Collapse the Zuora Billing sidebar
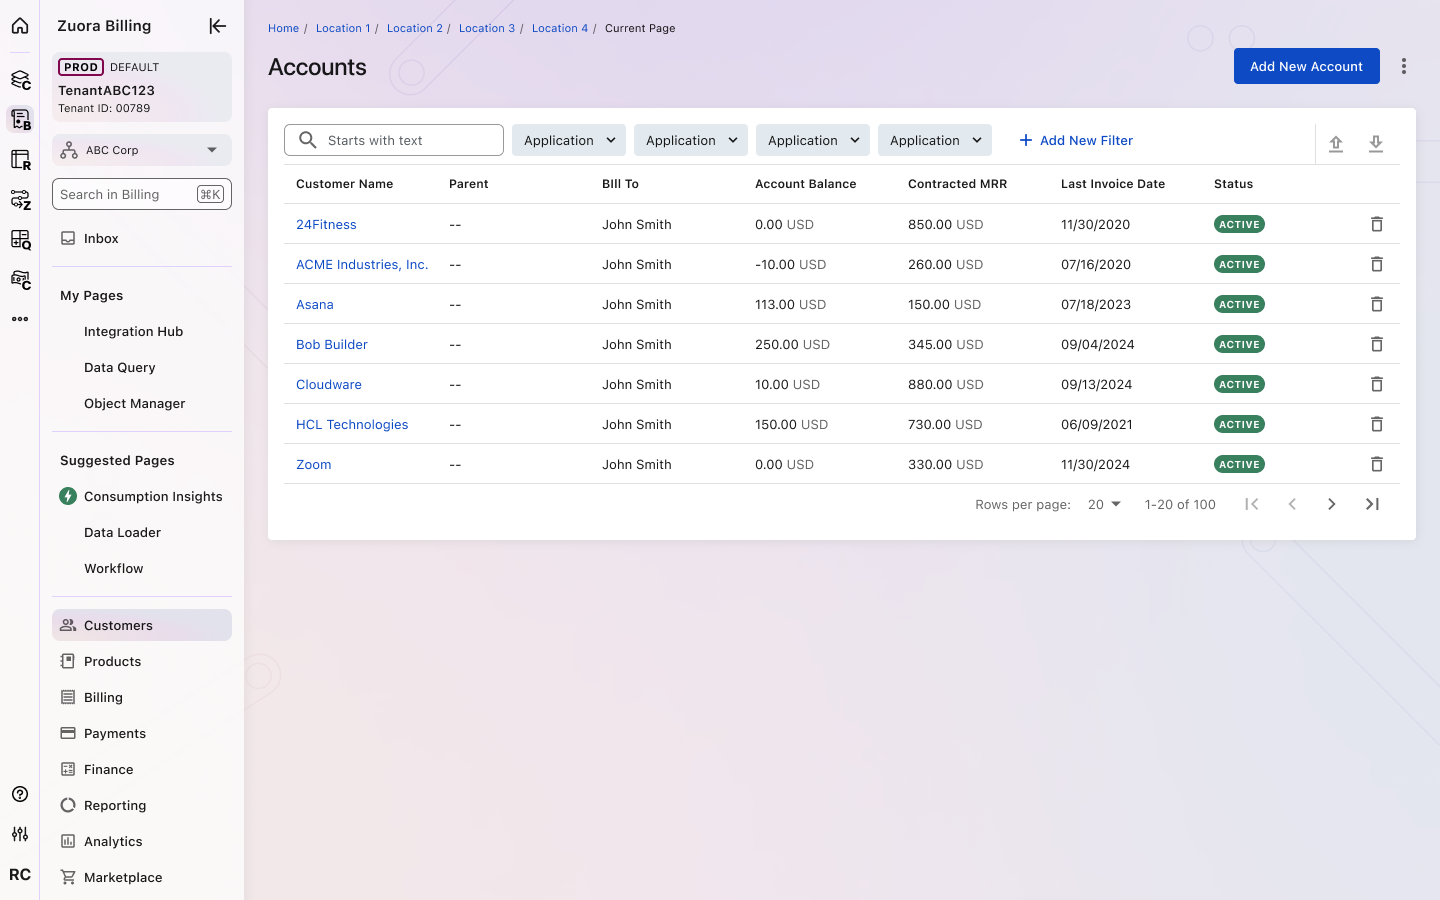This screenshot has width=1440, height=900. (x=217, y=26)
